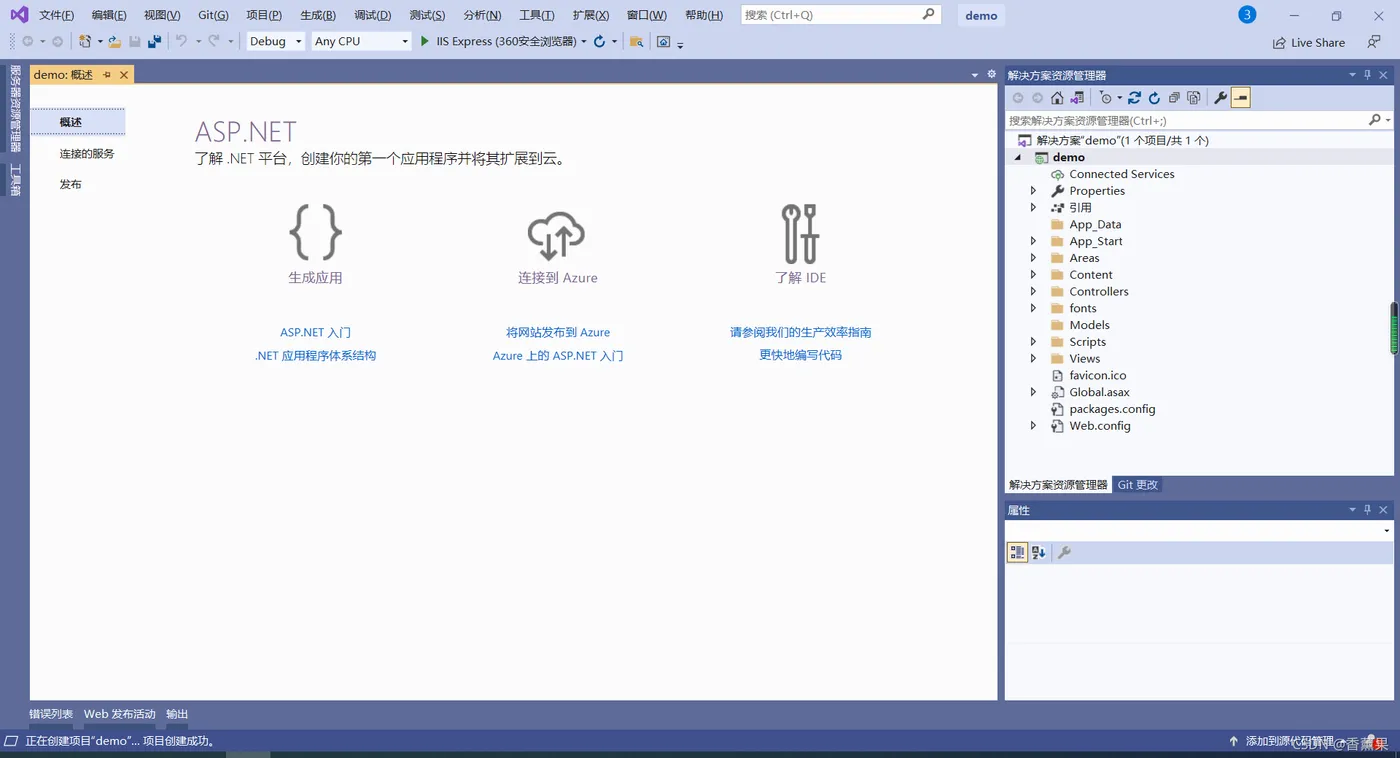The width and height of the screenshot is (1400, 758).
Task: Click Sync with Active Document icon
Action: [1134, 98]
